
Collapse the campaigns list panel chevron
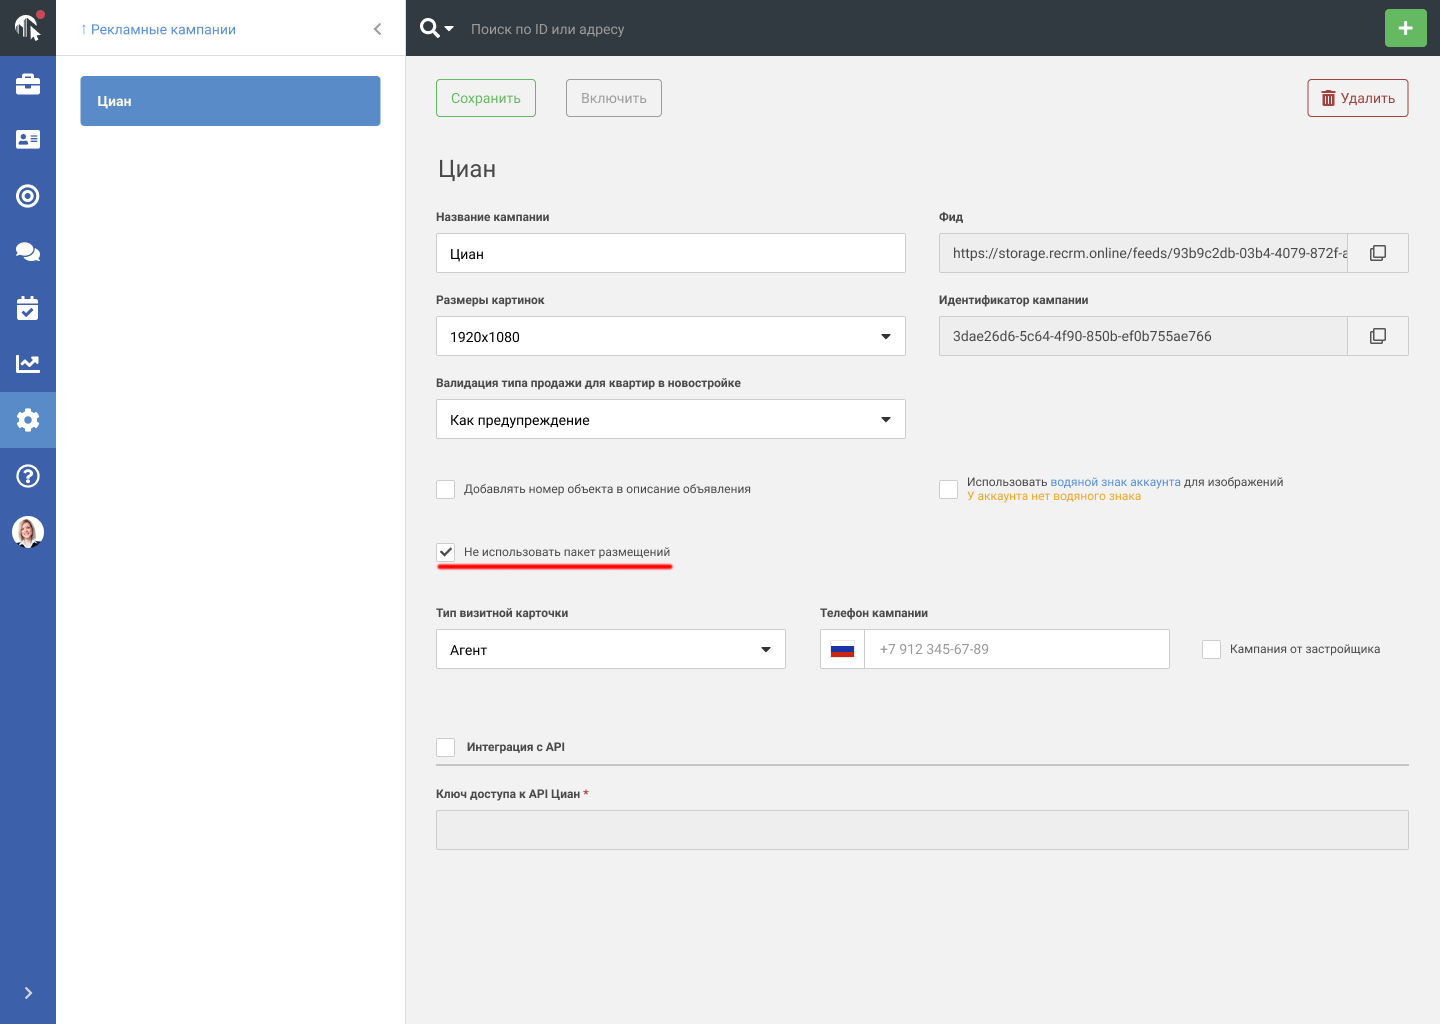[377, 29]
